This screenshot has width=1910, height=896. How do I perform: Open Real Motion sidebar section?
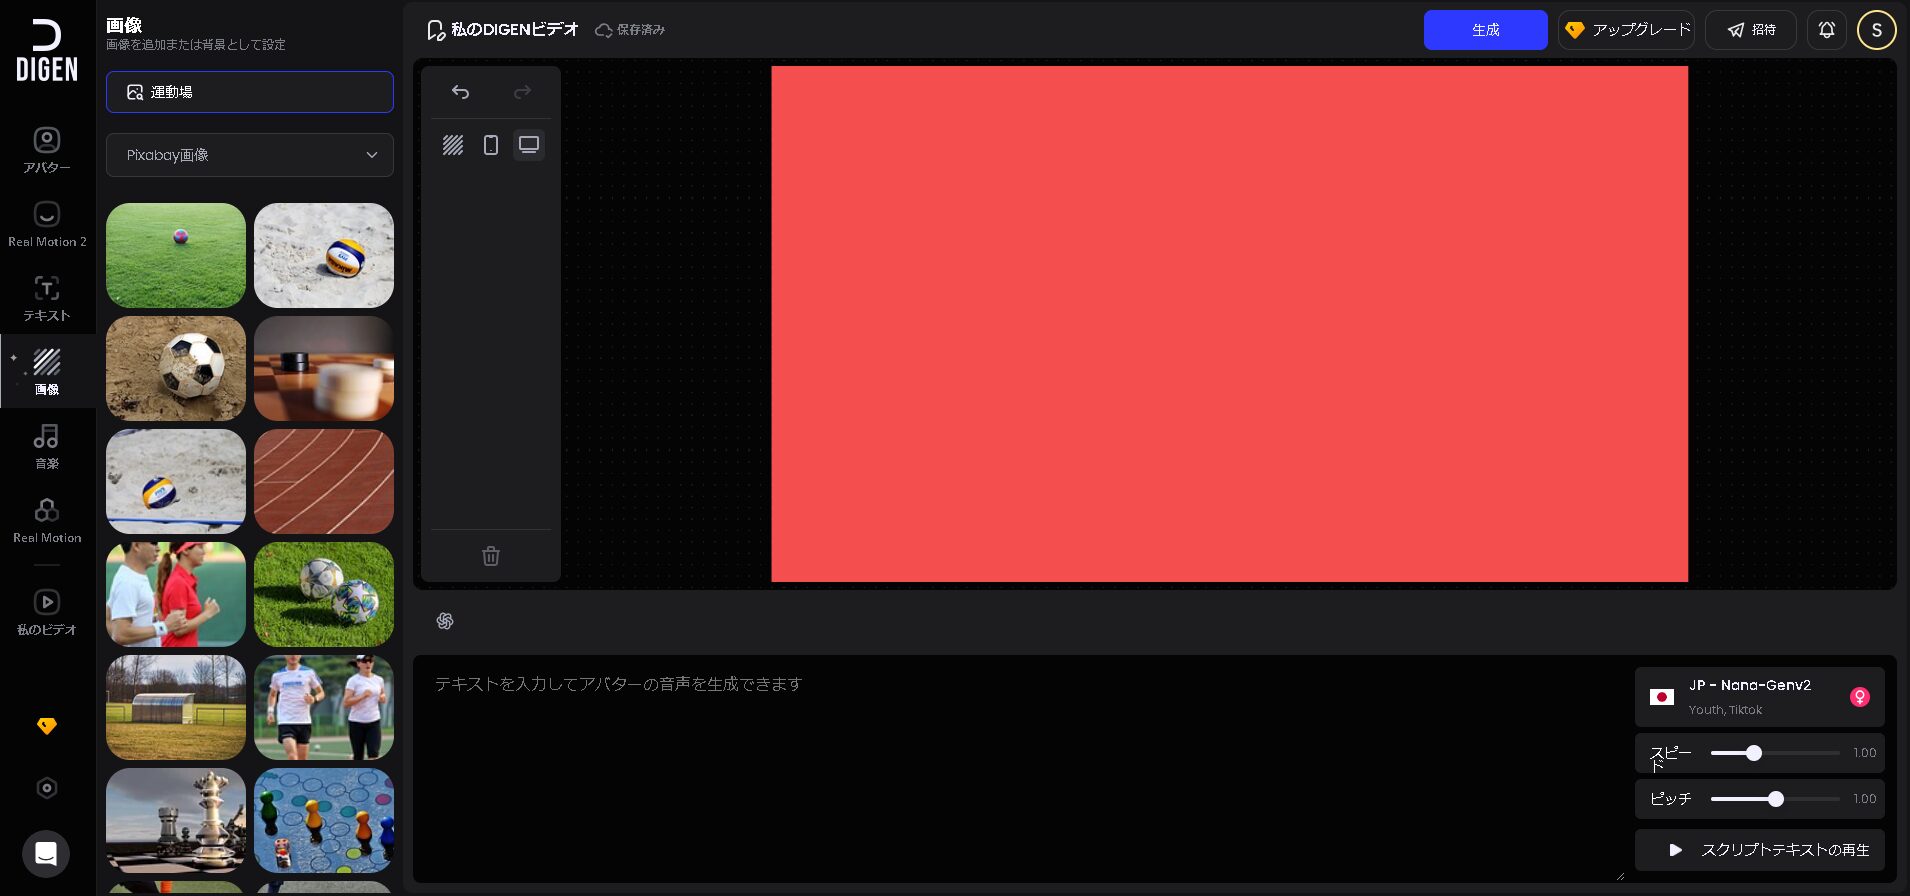coord(47,520)
